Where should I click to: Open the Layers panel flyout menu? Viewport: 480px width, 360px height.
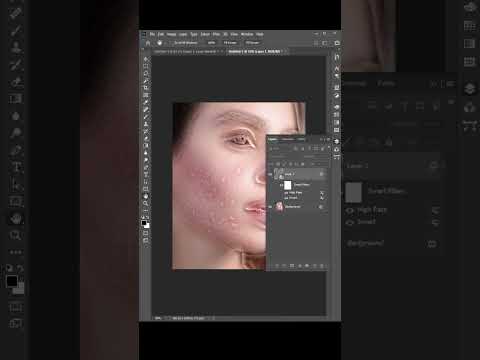pos(329,139)
